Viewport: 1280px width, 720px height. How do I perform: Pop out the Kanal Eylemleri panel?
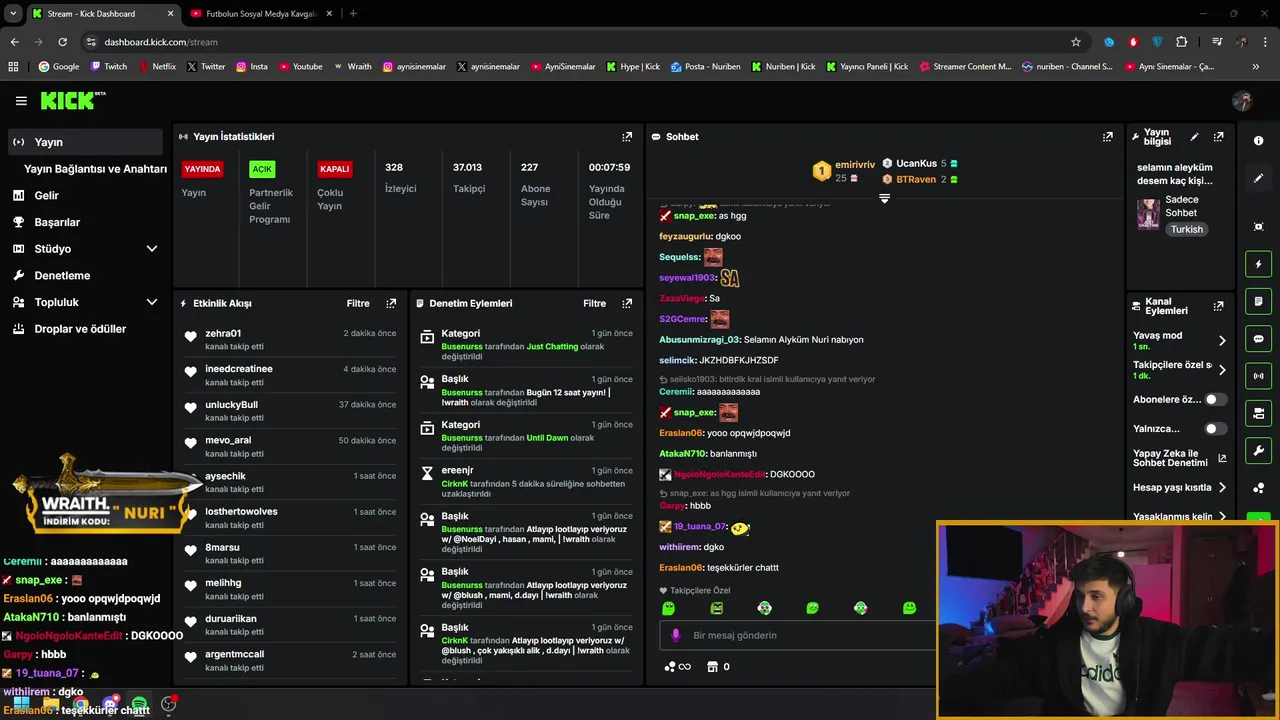[x=1218, y=306]
